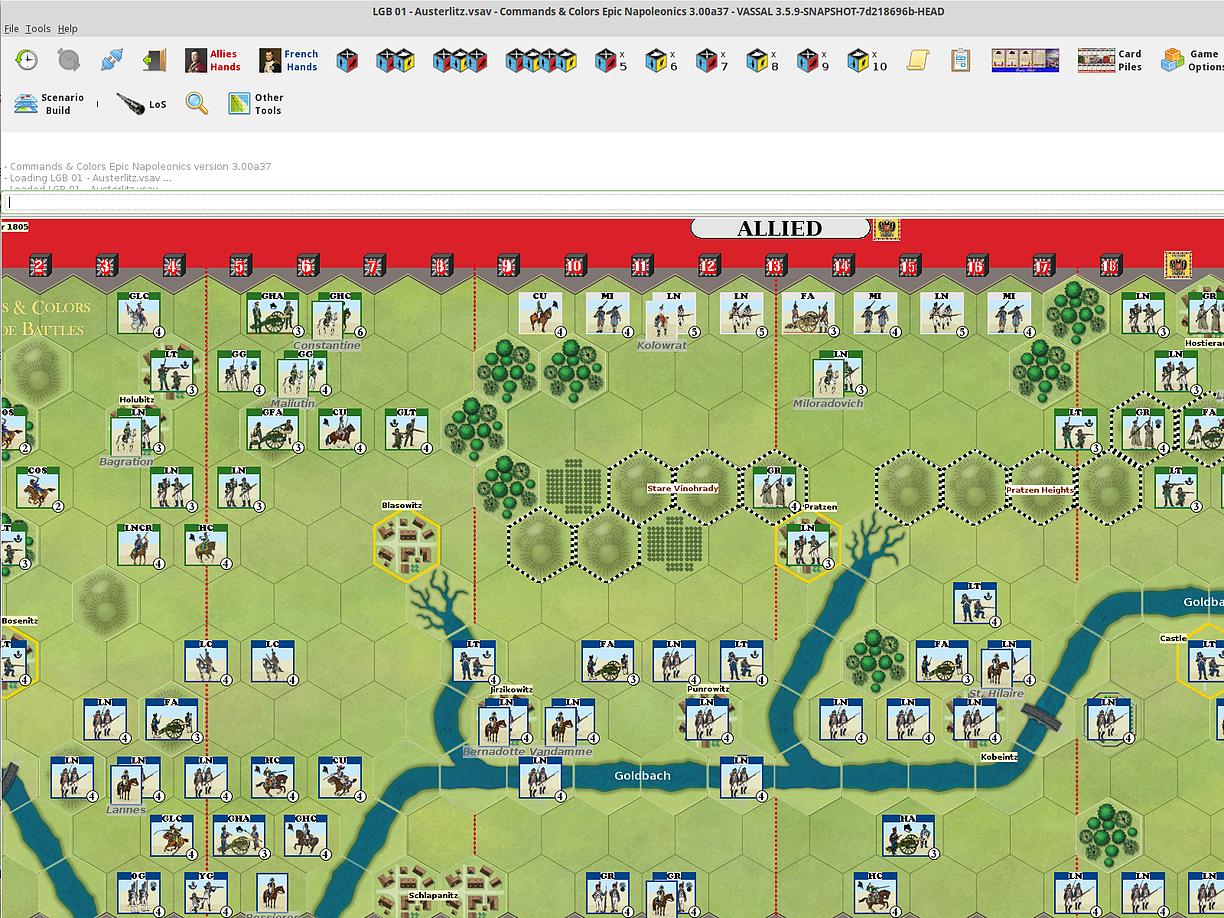This screenshot has width=1224, height=918.
Task: Open the Tools menu
Action: click(x=38, y=28)
